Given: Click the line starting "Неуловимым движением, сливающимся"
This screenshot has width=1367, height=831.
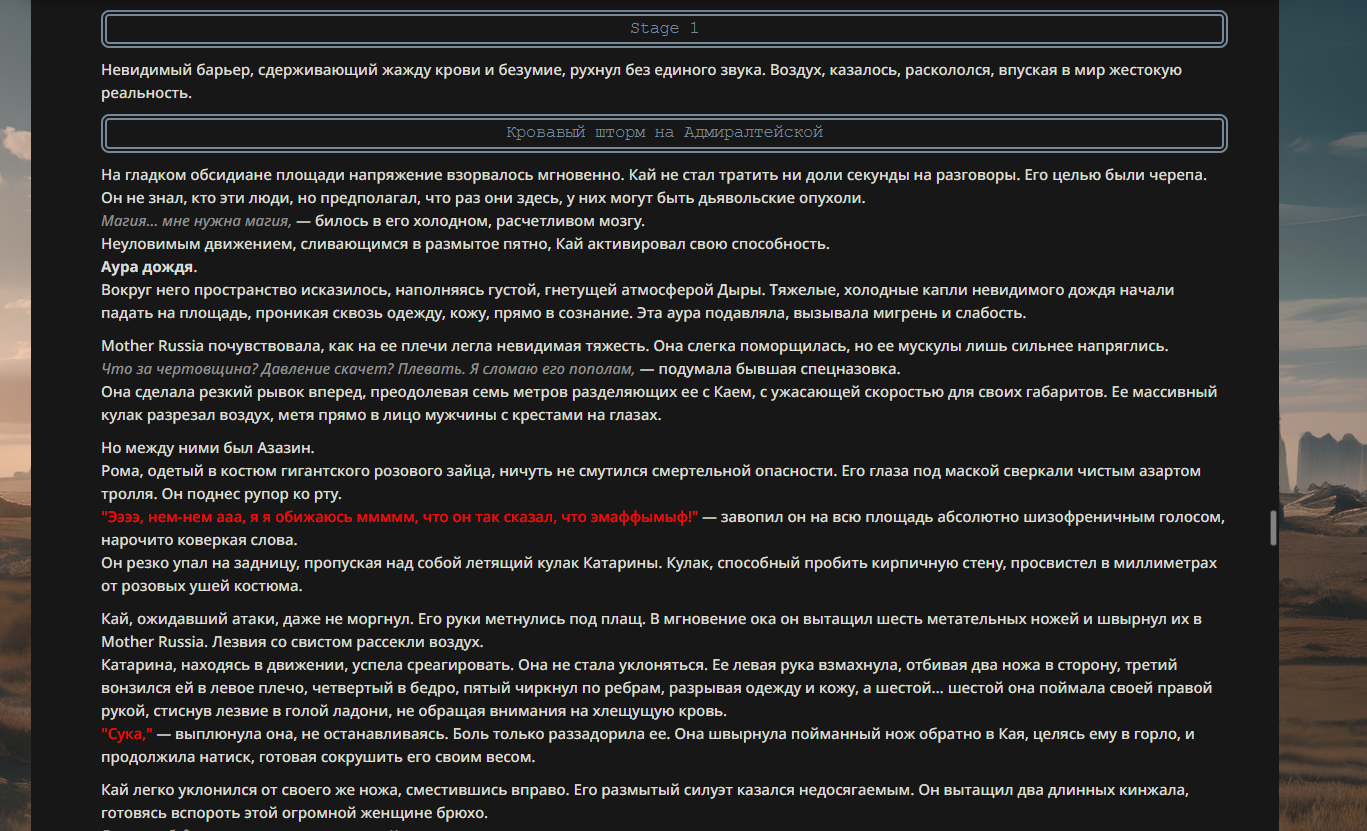Looking at the screenshot, I should pyautogui.click(x=465, y=244).
